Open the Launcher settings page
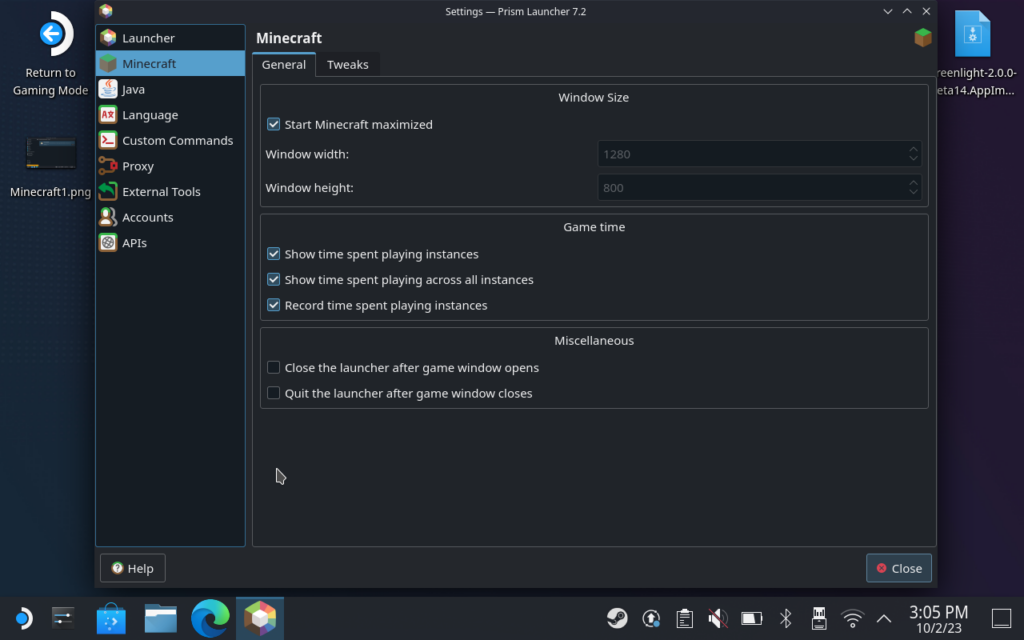The height and width of the screenshot is (640, 1024). tap(170, 38)
